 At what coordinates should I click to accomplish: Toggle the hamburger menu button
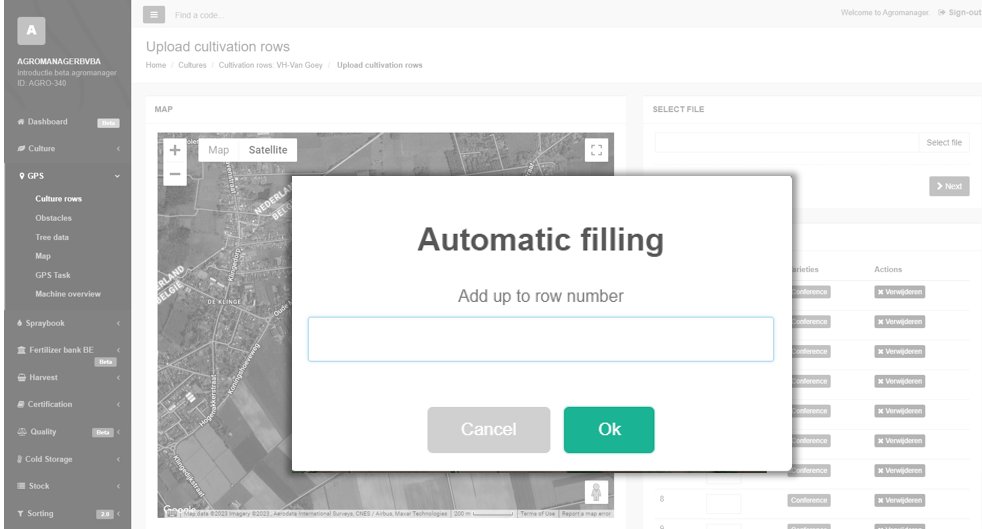[154, 14]
